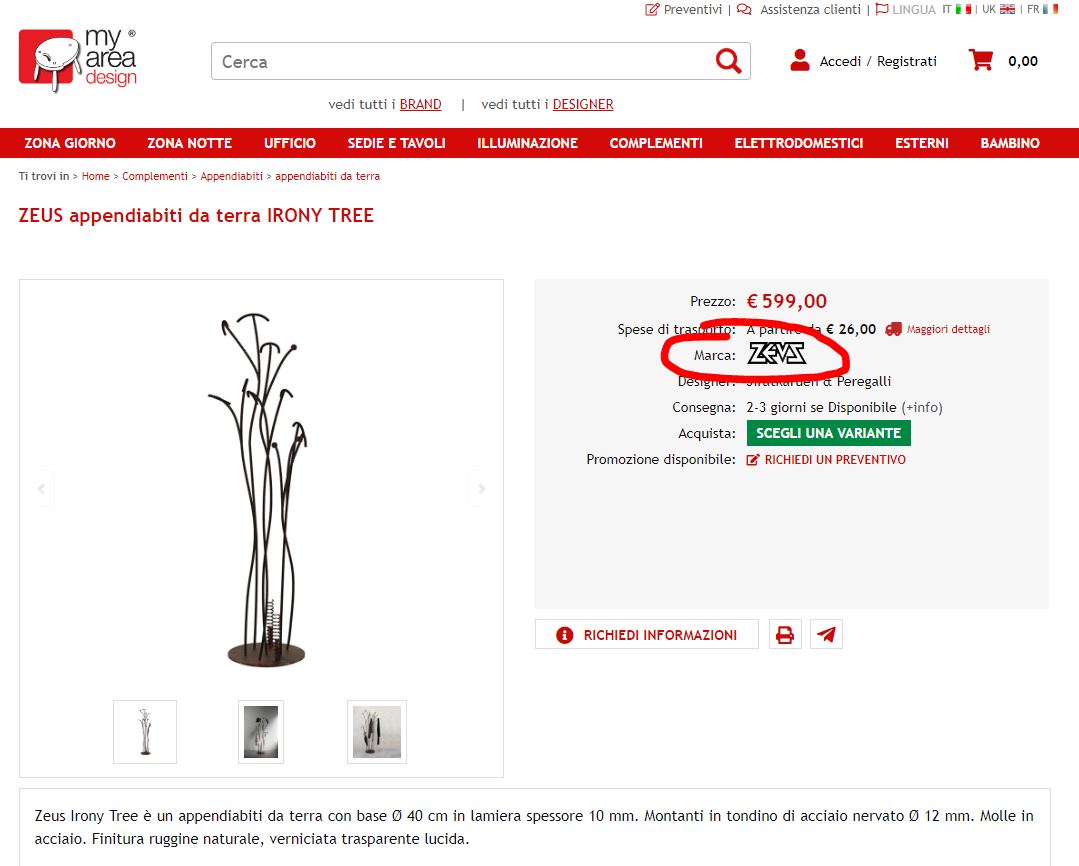
Task: Open the shopping cart icon
Action: tap(981, 61)
